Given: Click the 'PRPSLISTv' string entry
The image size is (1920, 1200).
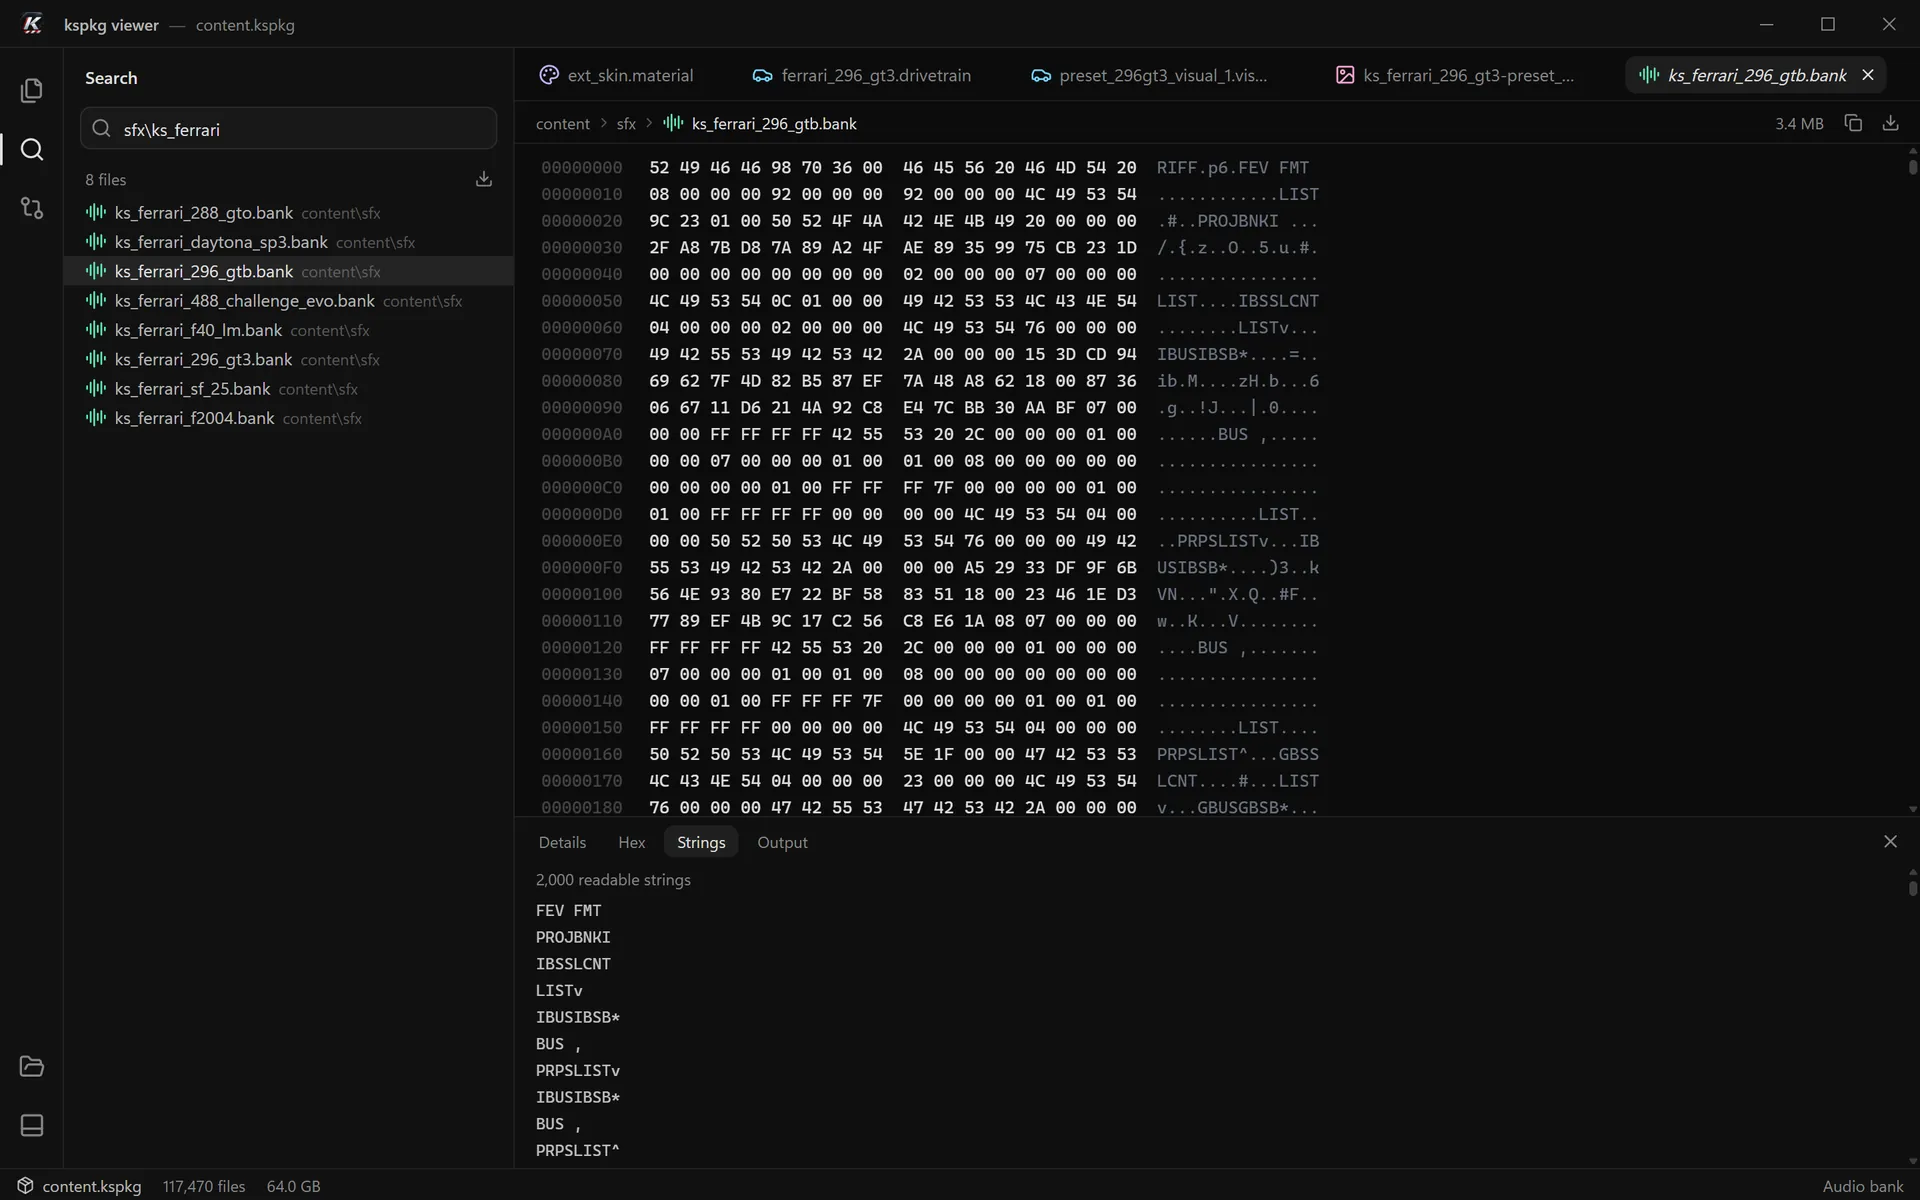Looking at the screenshot, I should pyautogui.click(x=578, y=1071).
